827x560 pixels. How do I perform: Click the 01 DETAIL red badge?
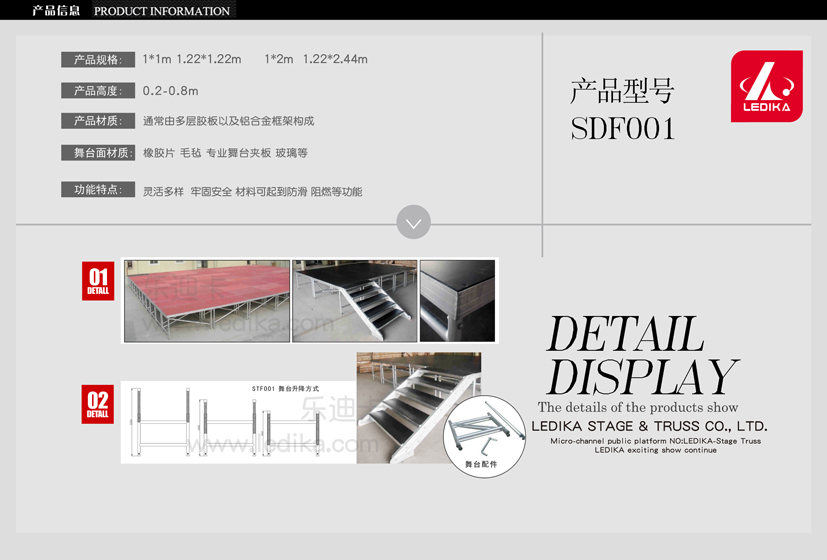coord(98,281)
